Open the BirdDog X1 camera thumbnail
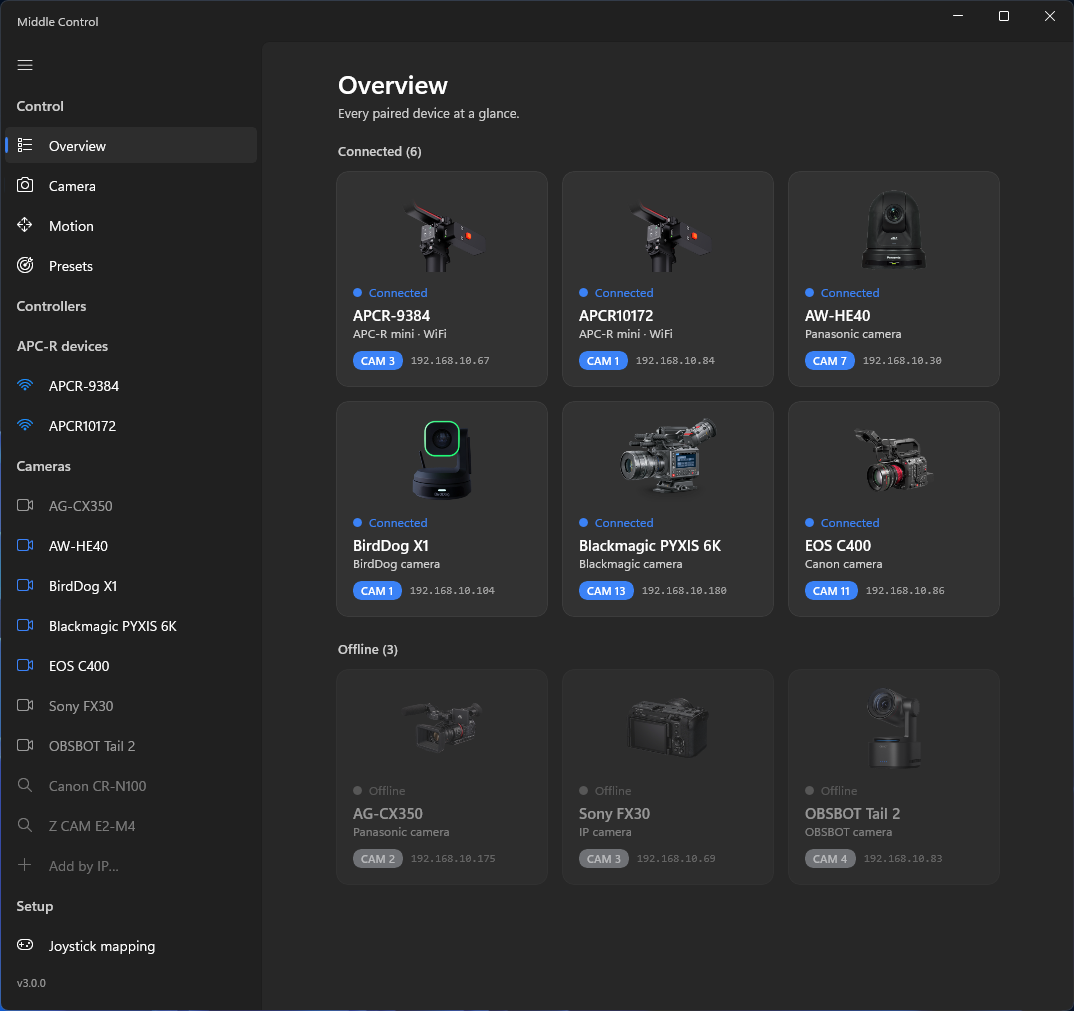 point(442,460)
